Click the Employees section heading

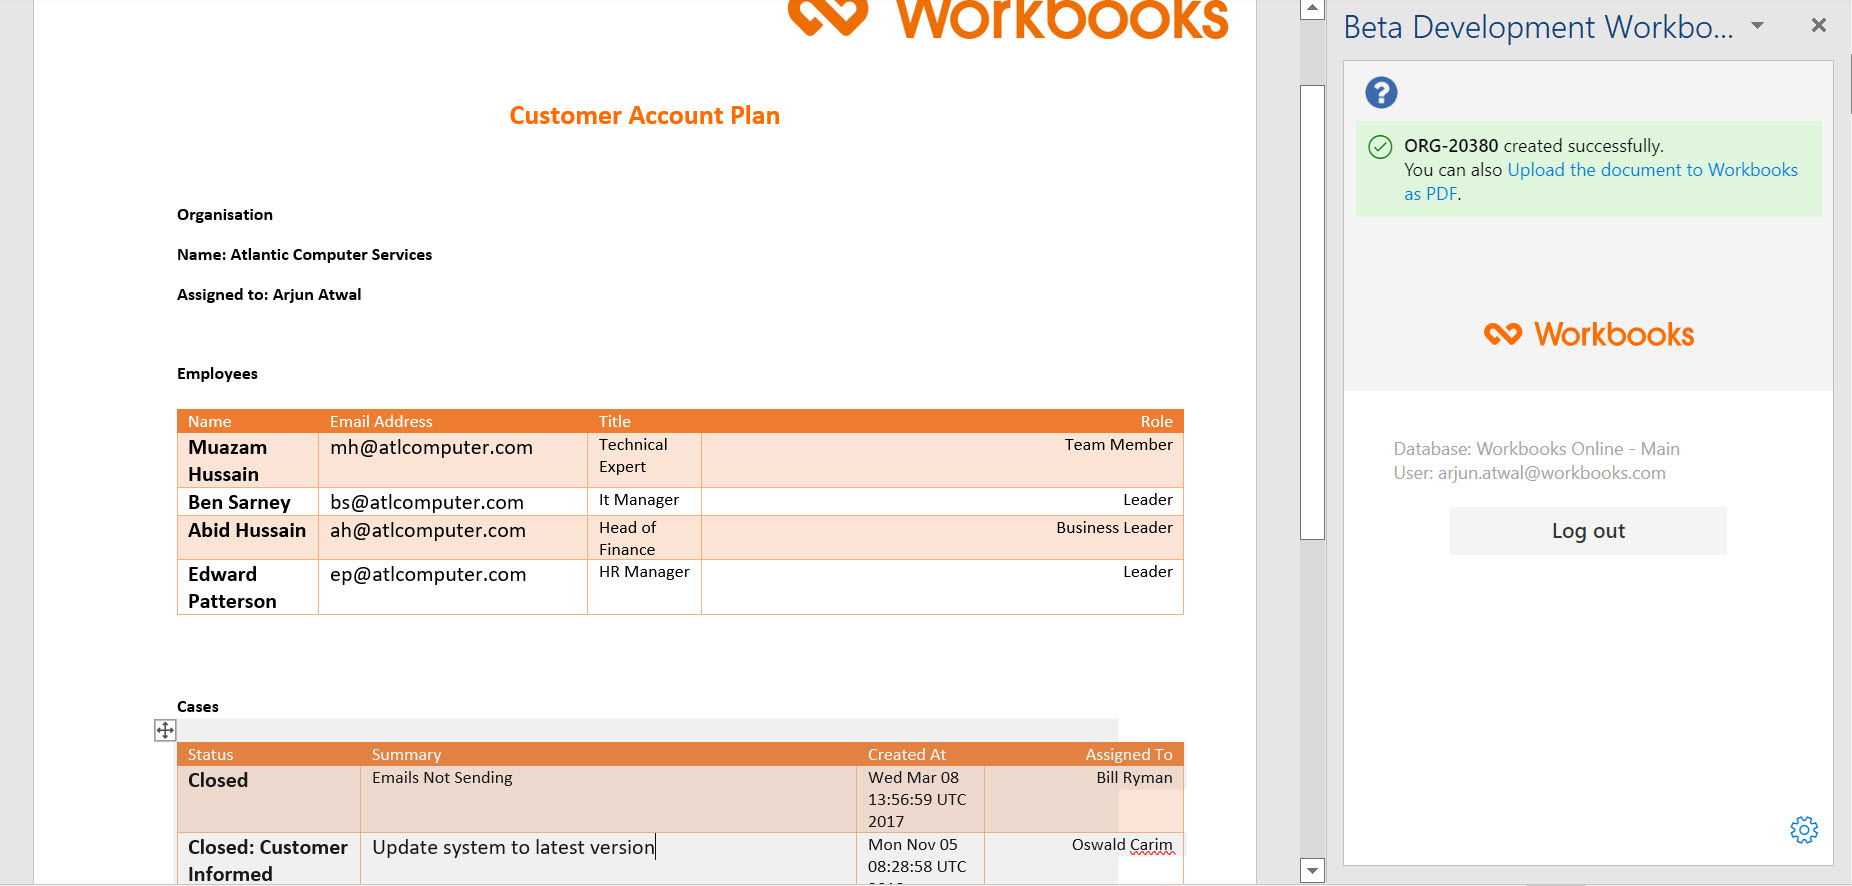point(217,374)
